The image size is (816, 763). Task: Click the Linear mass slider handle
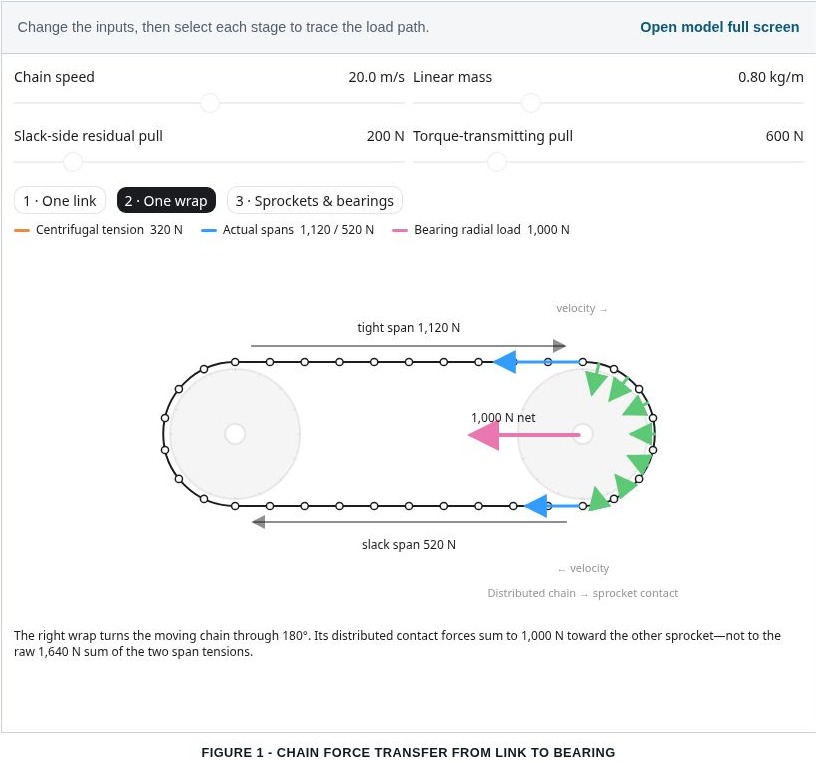(531, 103)
